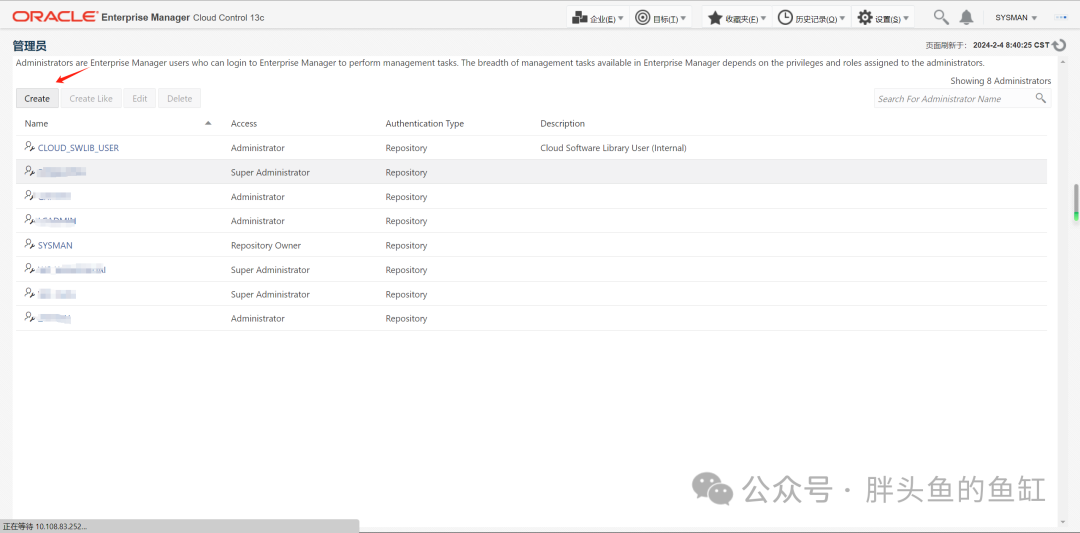Open the Favorites (收藏夹) menu

tap(736, 18)
